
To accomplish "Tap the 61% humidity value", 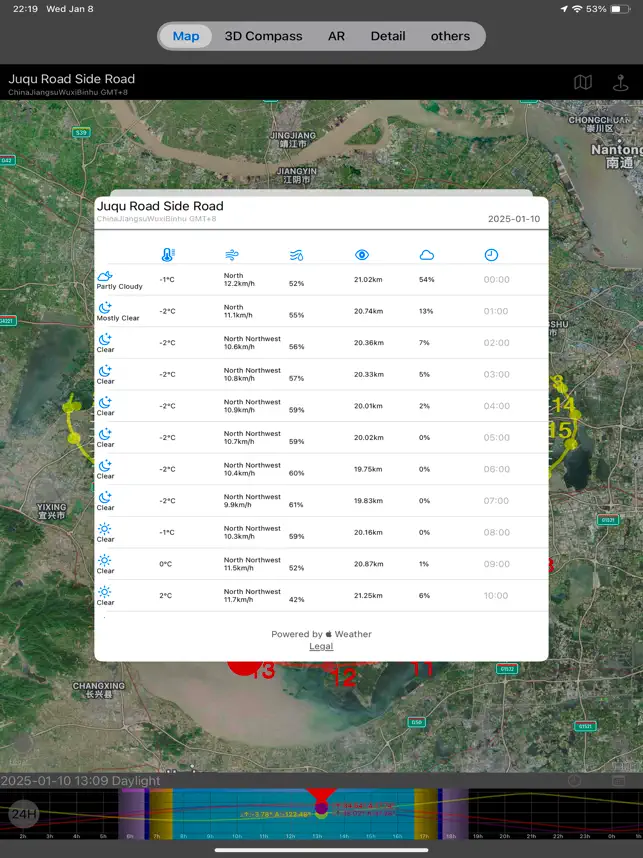I will point(296,505).
